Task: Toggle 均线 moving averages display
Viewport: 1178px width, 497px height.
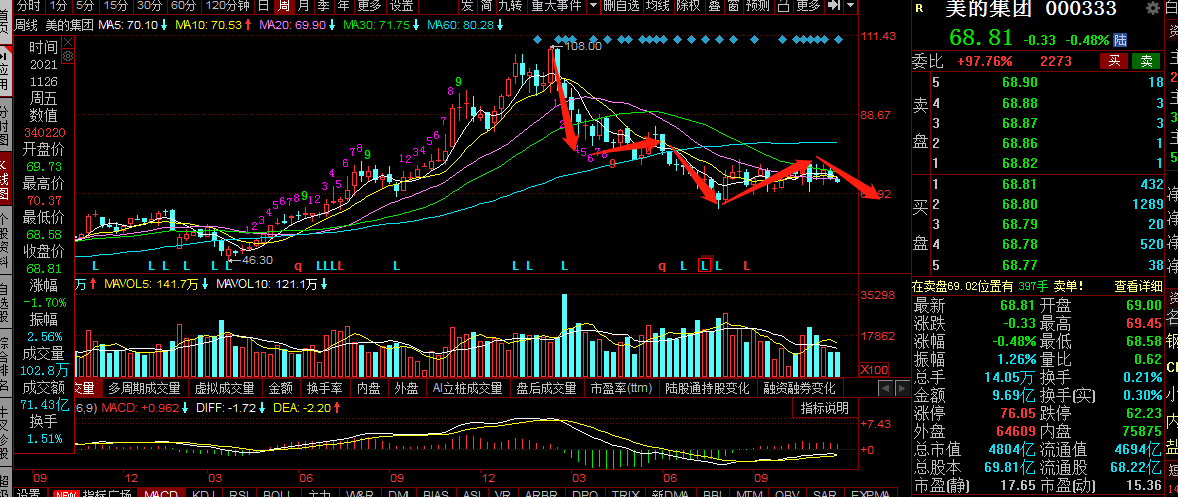Action: [657, 6]
